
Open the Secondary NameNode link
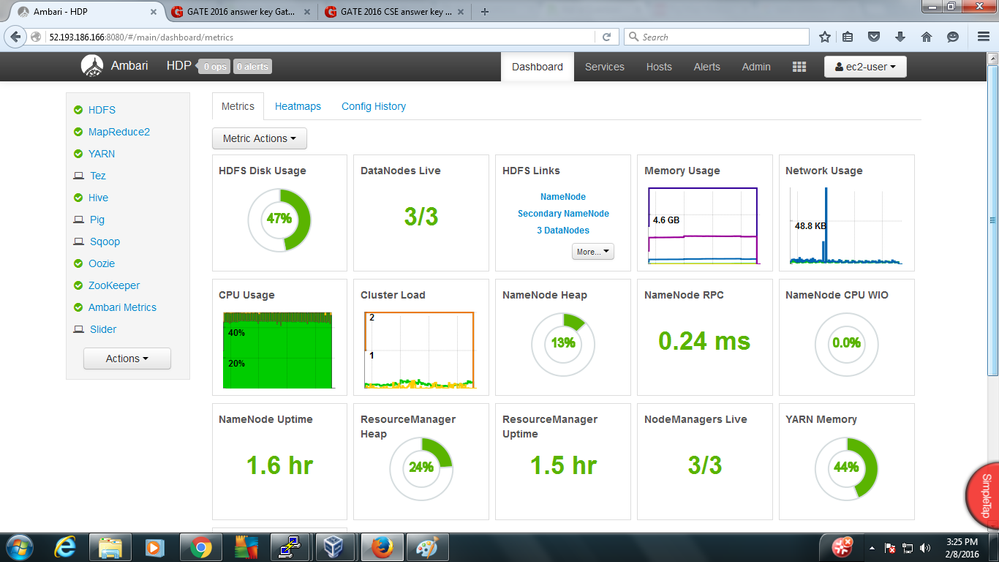tap(563, 214)
